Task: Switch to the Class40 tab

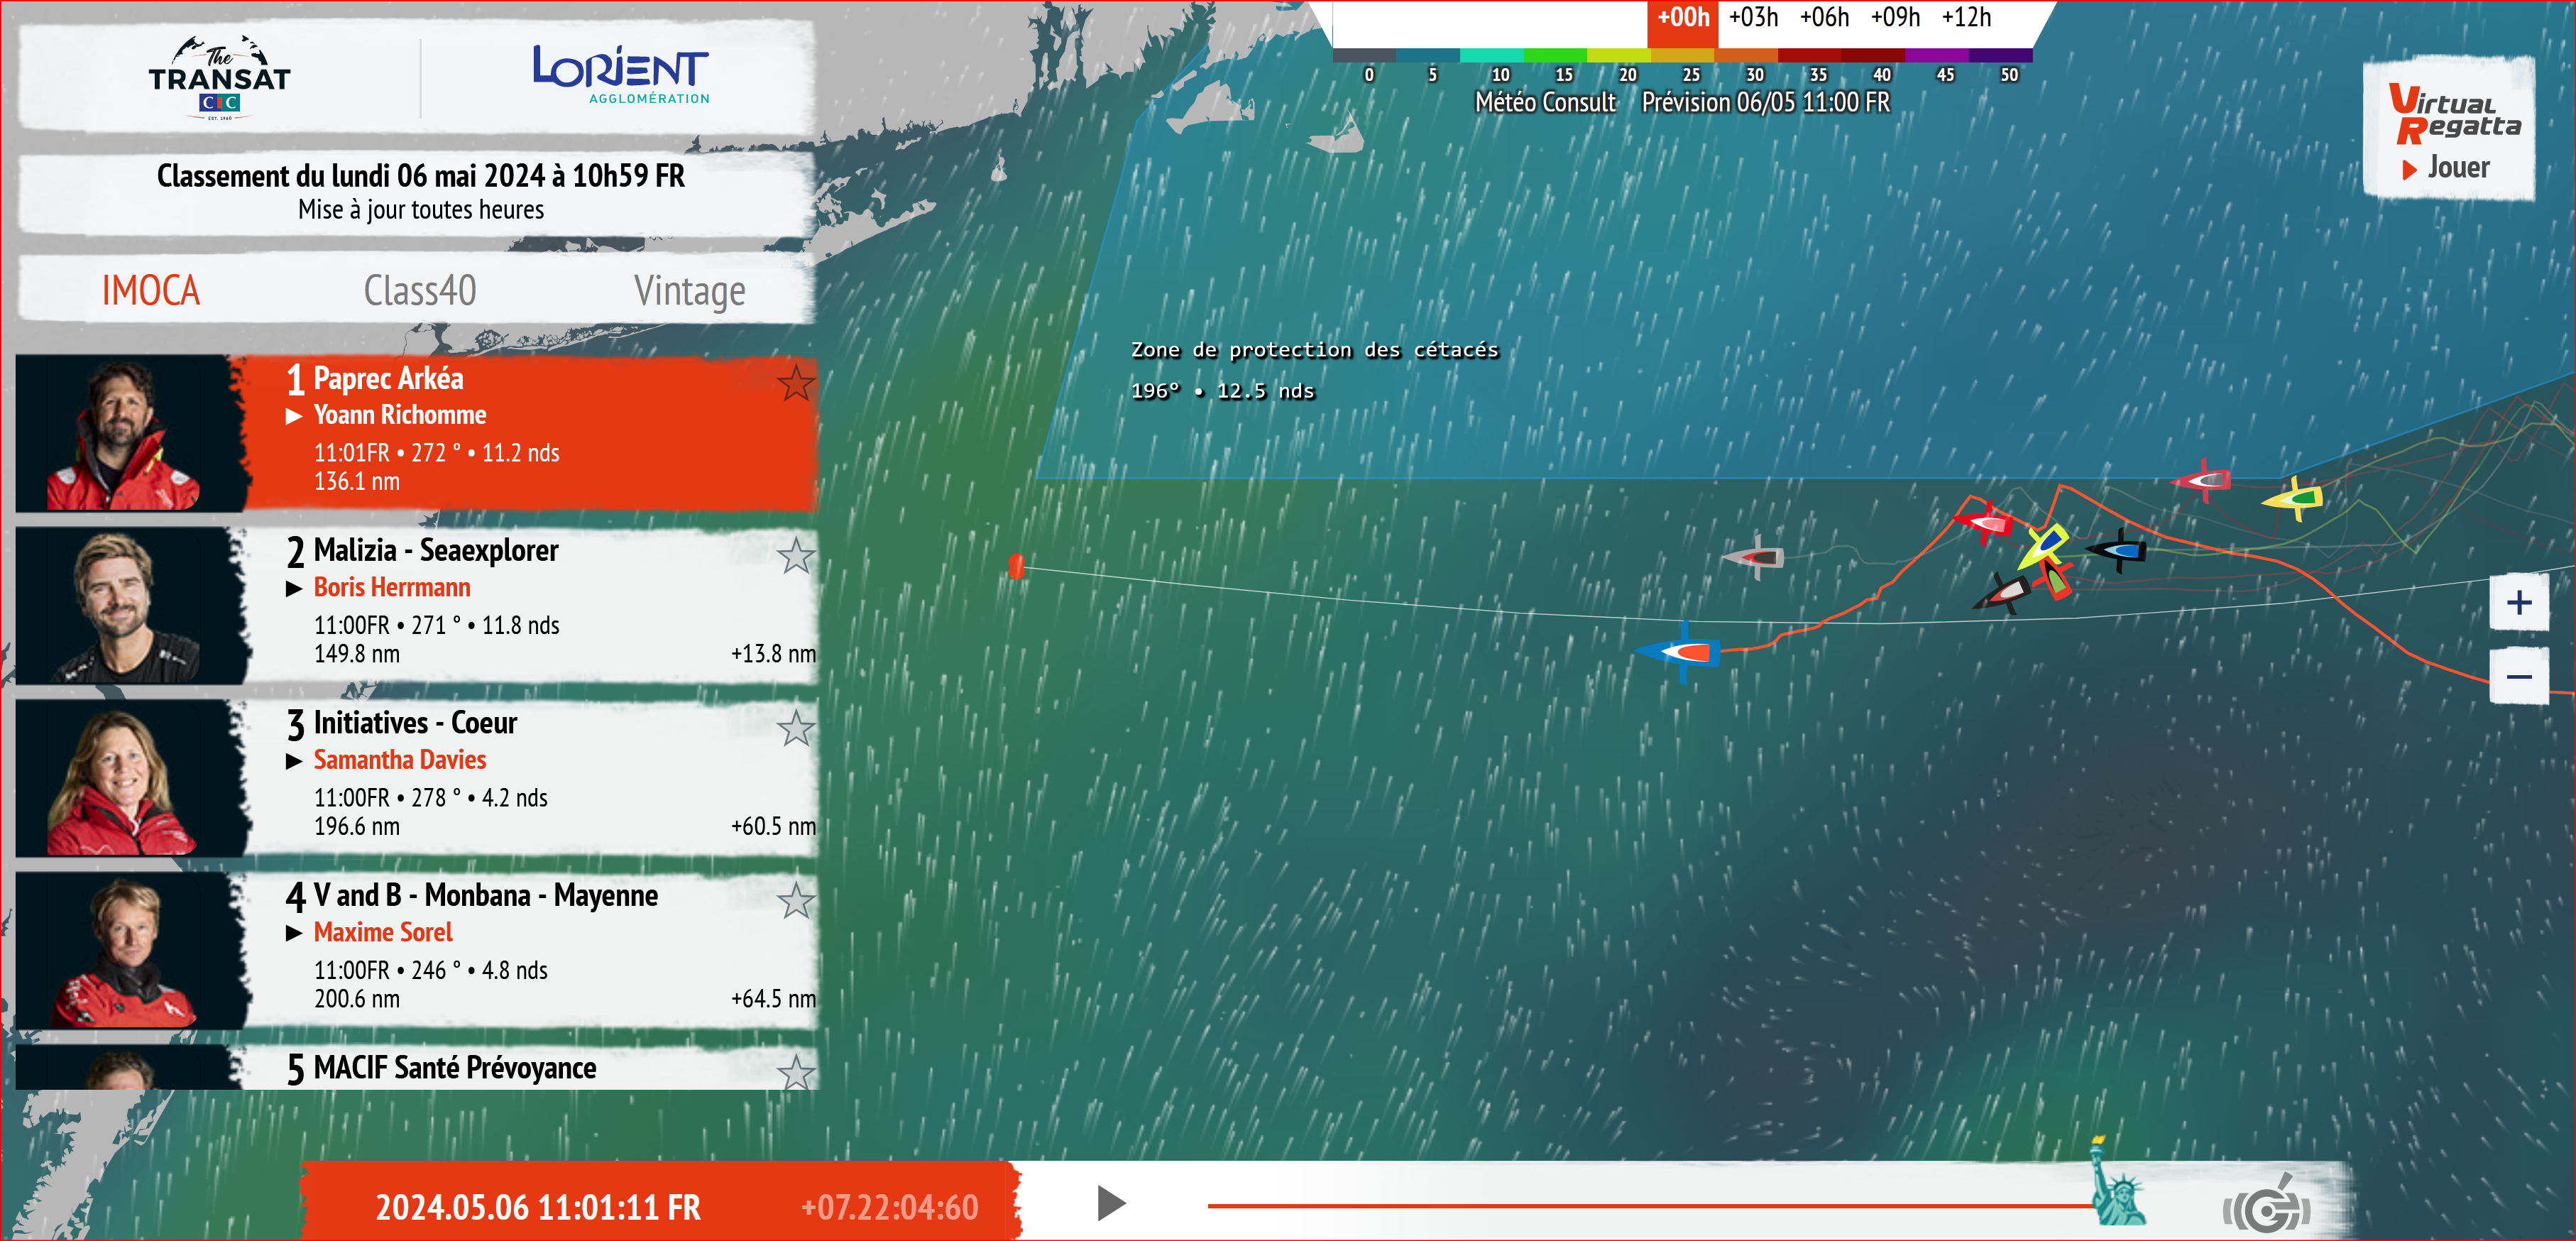Action: tap(420, 291)
